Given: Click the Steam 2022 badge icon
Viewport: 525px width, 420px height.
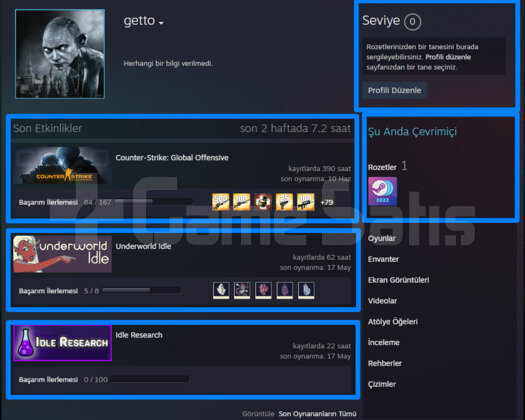Looking at the screenshot, I should coord(383,191).
